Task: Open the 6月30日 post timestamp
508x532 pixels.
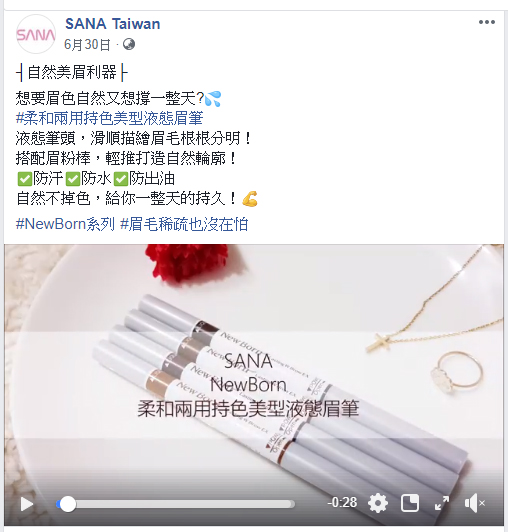Action: (x=87, y=44)
